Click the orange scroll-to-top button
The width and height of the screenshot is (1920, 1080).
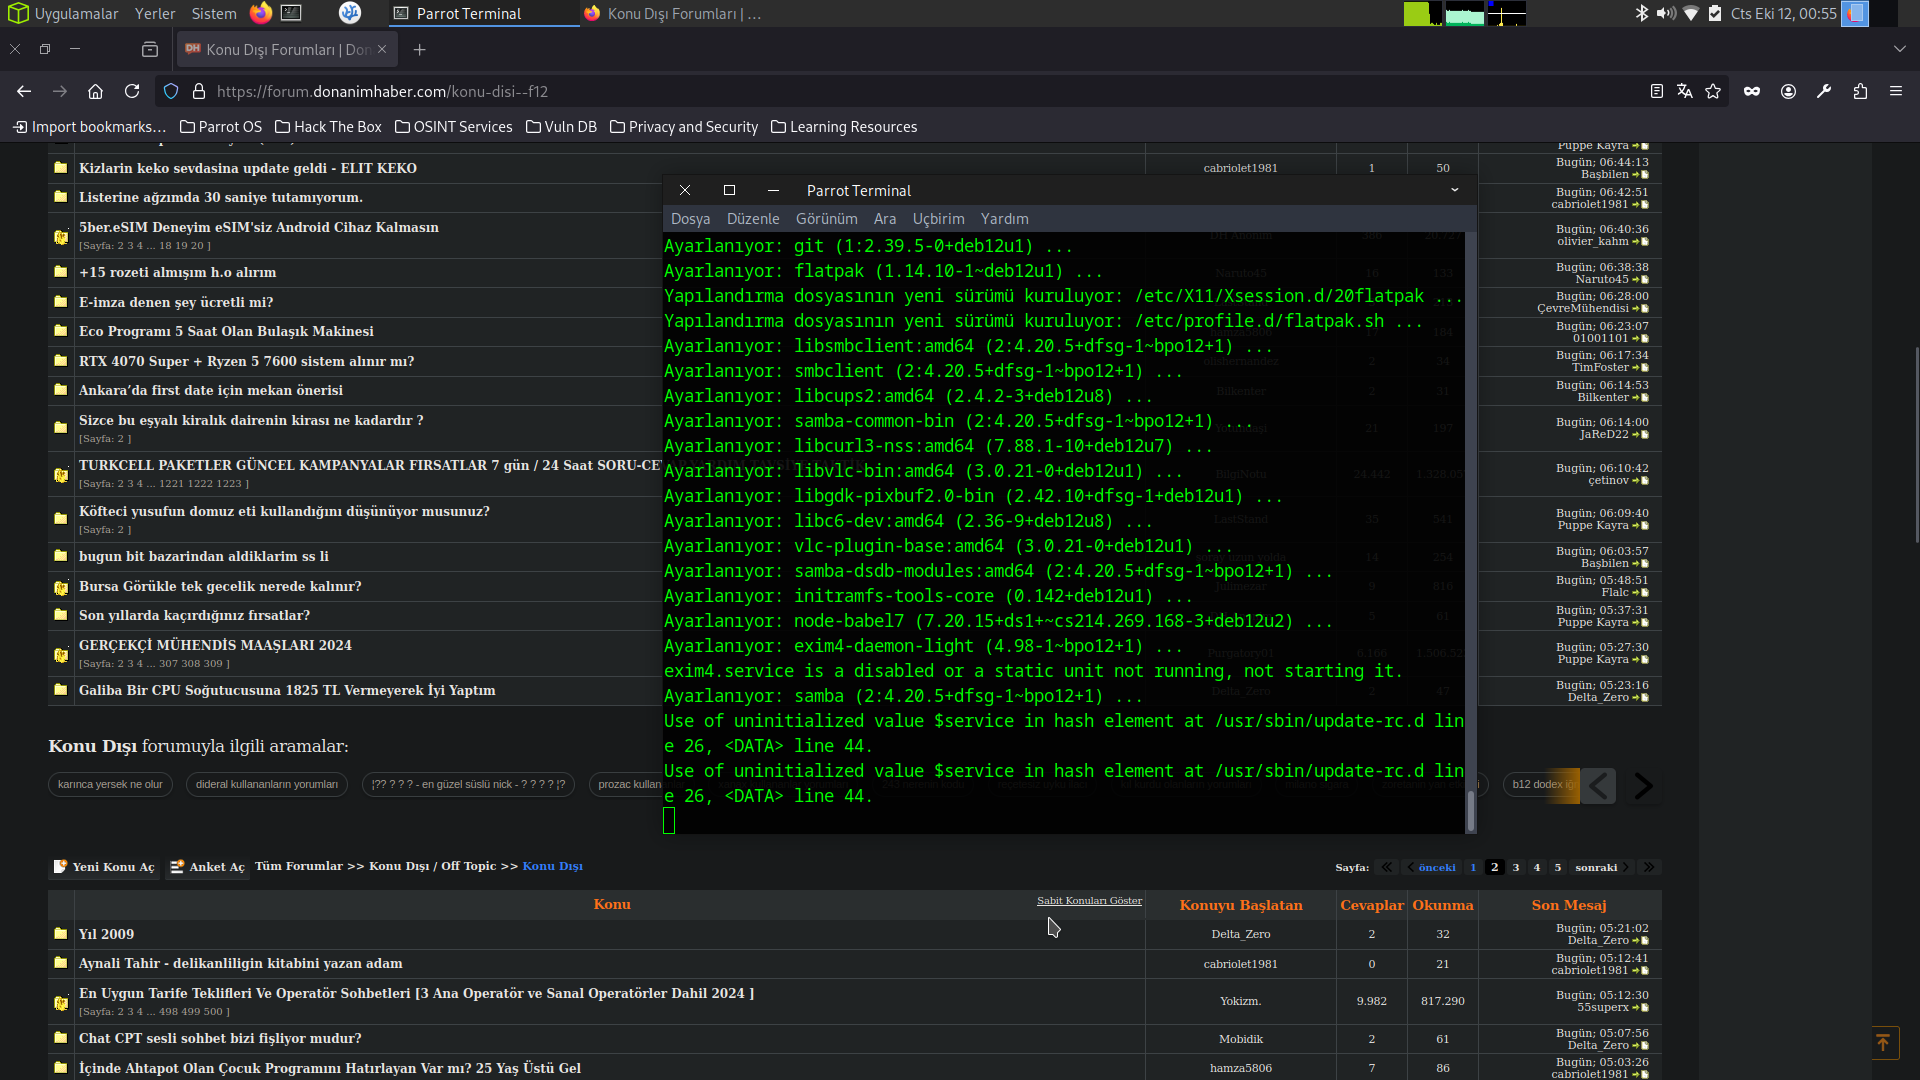click(1883, 1042)
